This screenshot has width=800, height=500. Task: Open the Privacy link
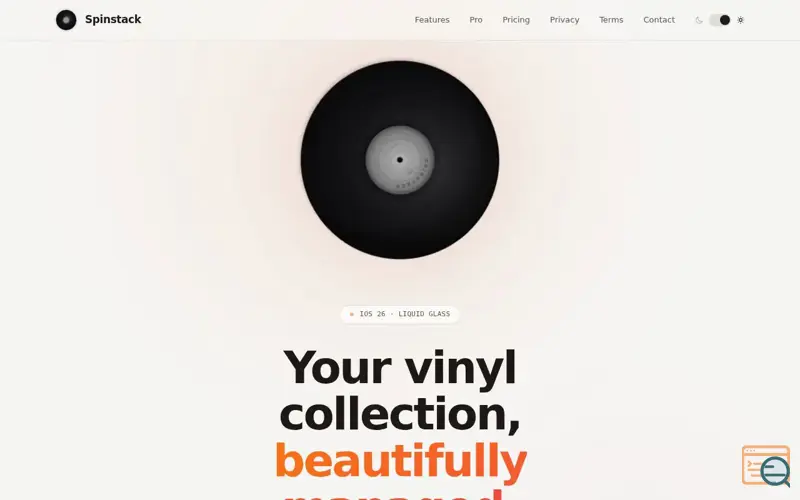(x=564, y=20)
